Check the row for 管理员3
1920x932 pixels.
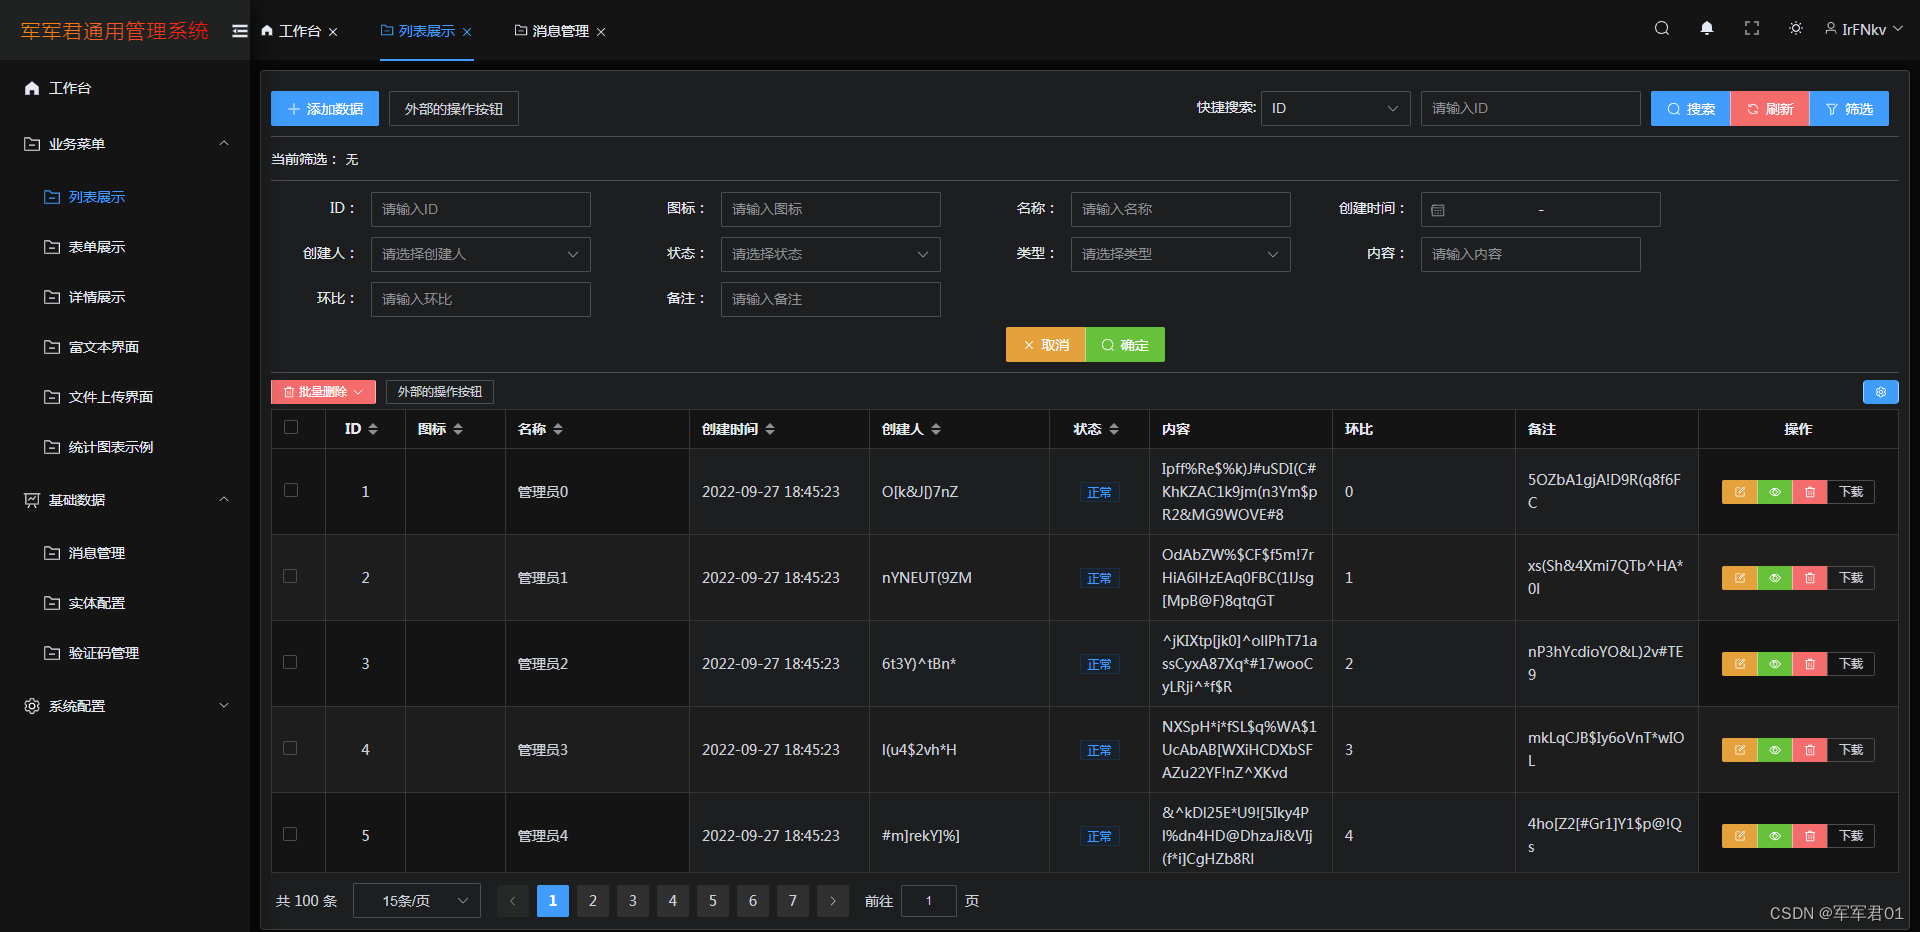click(291, 748)
